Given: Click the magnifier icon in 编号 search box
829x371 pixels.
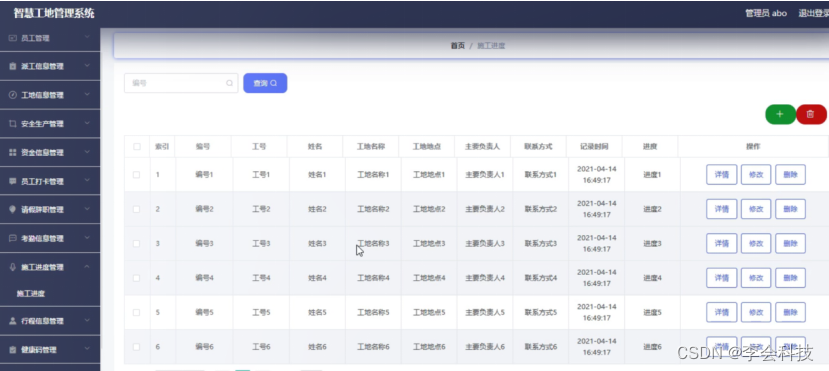Looking at the screenshot, I should [229, 83].
